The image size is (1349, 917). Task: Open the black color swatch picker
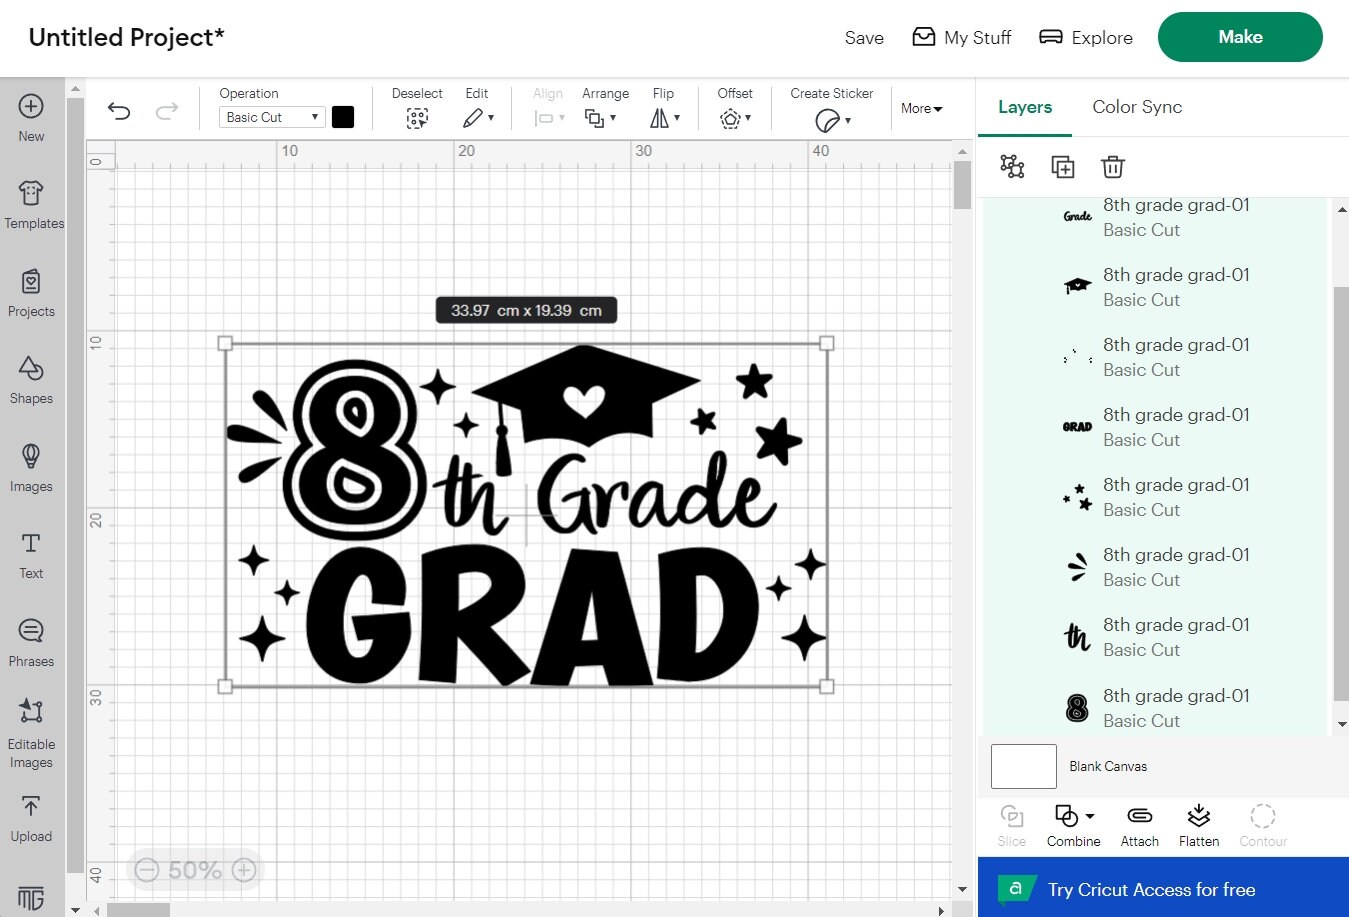[343, 117]
